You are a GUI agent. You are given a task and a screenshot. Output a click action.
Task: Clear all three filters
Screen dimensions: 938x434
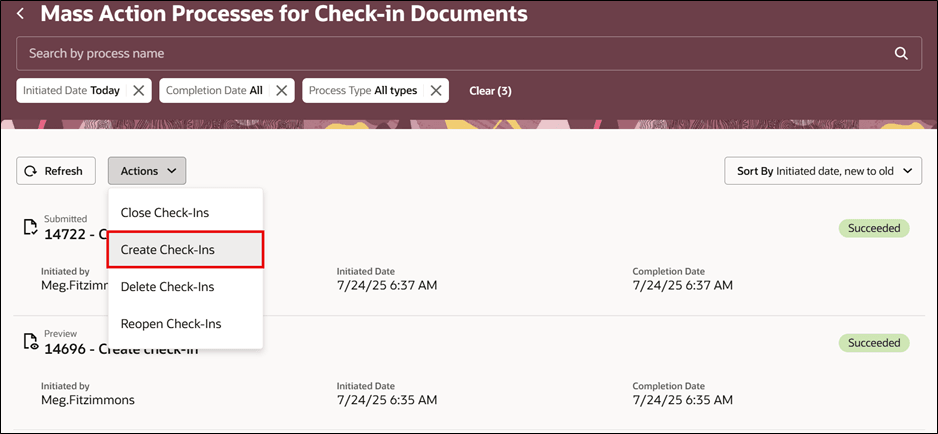pyautogui.click(x=490, y=91)
